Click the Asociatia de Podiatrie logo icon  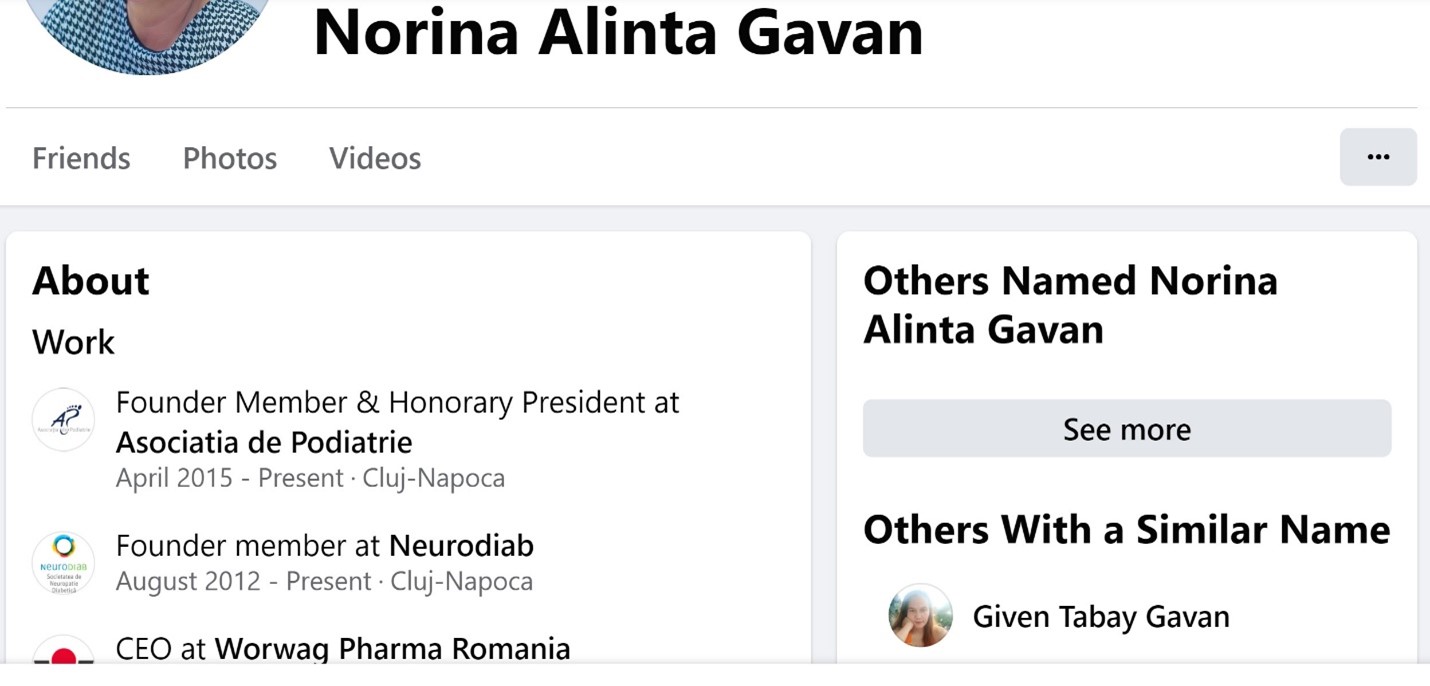tap(63, 420)
